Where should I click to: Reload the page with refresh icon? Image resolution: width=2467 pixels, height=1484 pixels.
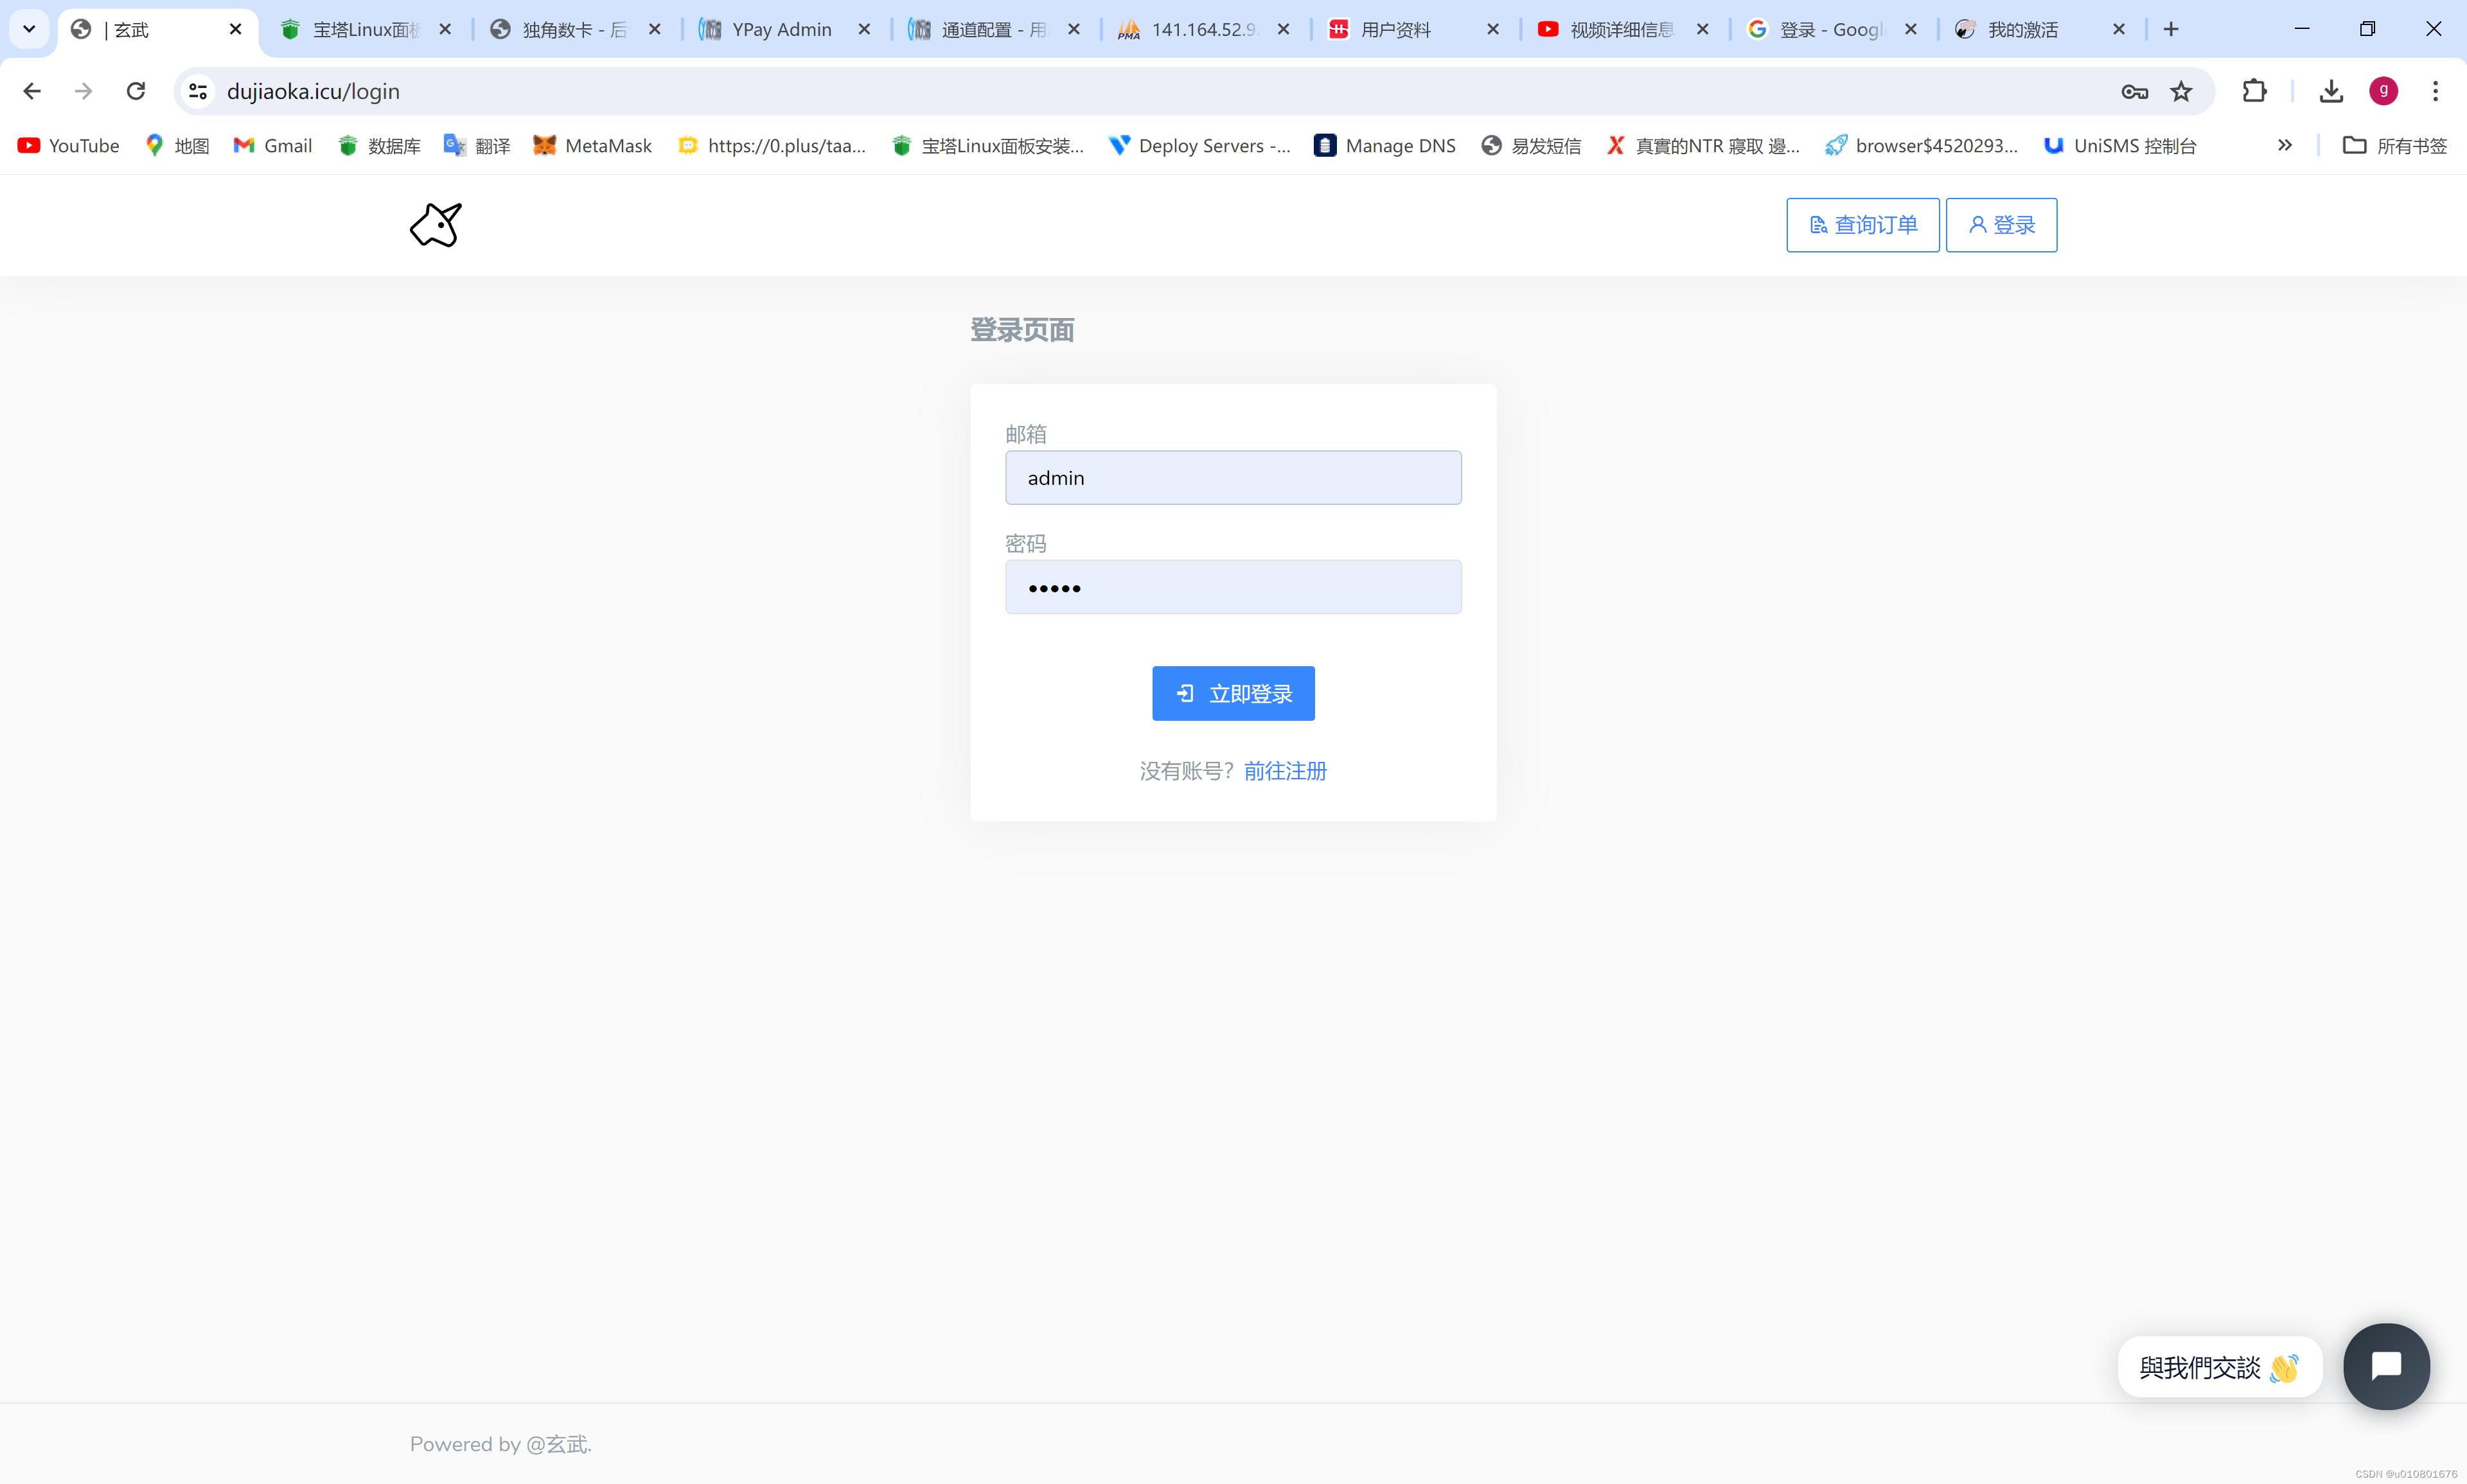coord(136,91)
